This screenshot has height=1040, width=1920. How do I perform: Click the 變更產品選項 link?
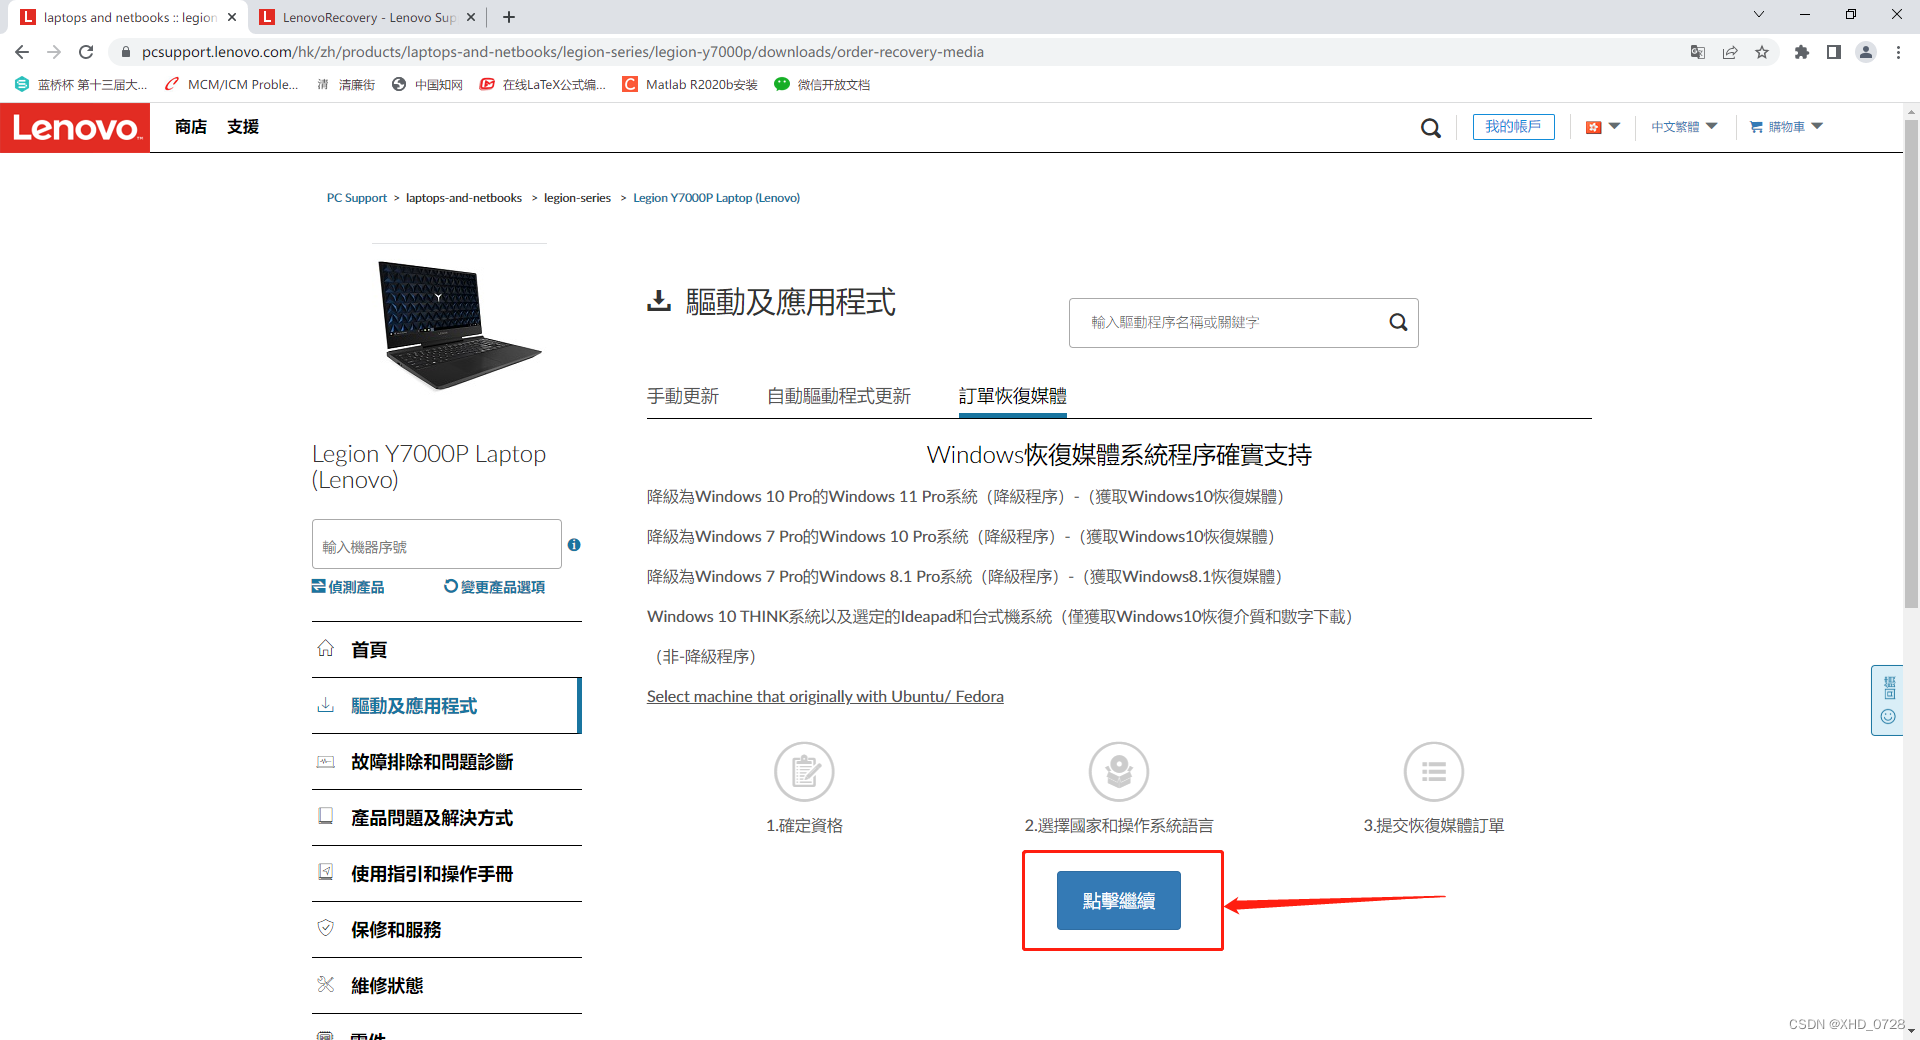point(495,587)
